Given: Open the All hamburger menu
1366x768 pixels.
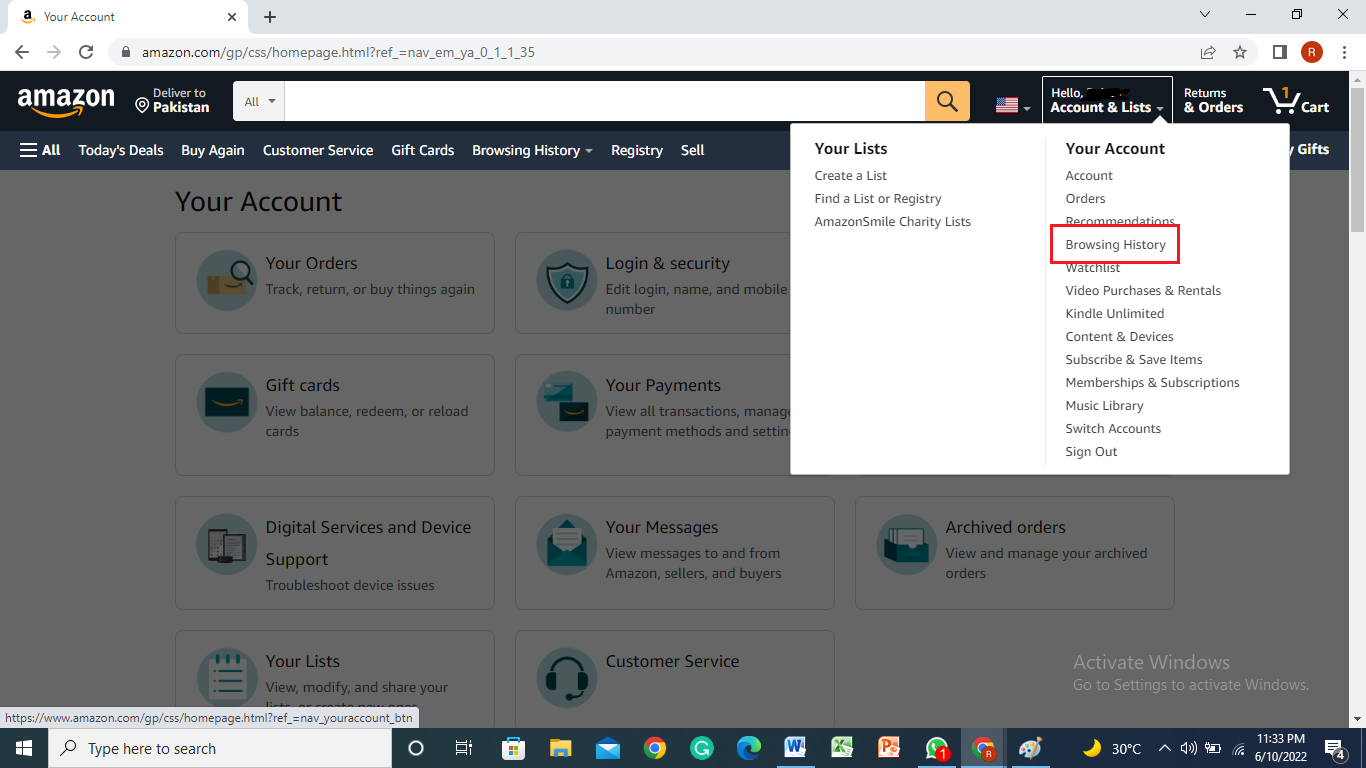Looking at the screenshot, I should 40,150.
